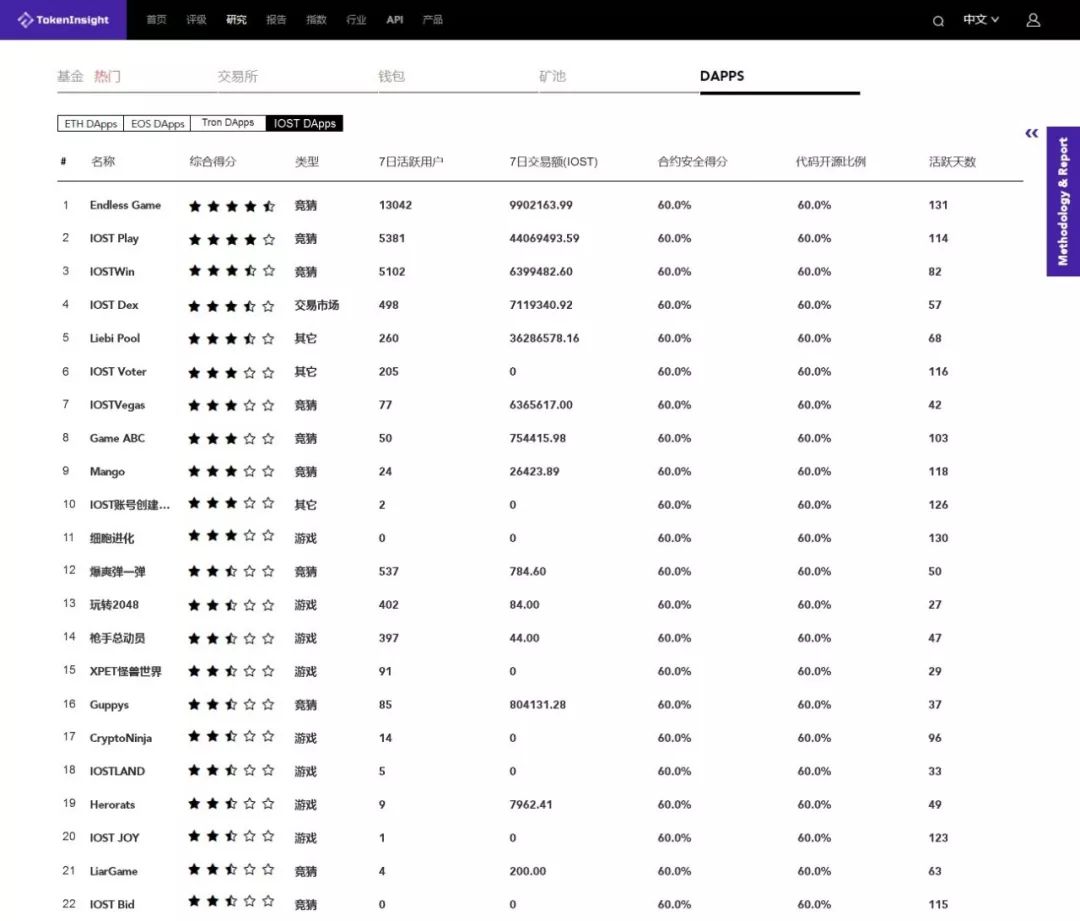This screenshot has height=921, width=1080.
Task: Click the star rating for IOST Dex
Action: click(232, 305)
